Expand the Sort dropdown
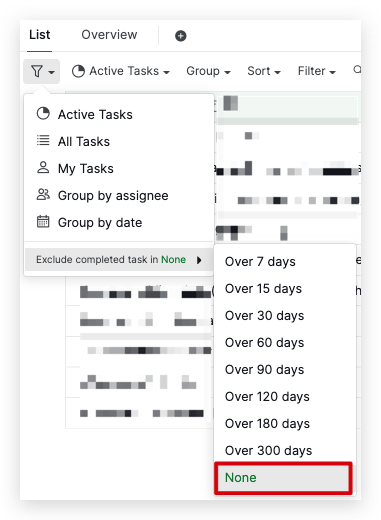381x520 pixels. [x=264, y=71]
